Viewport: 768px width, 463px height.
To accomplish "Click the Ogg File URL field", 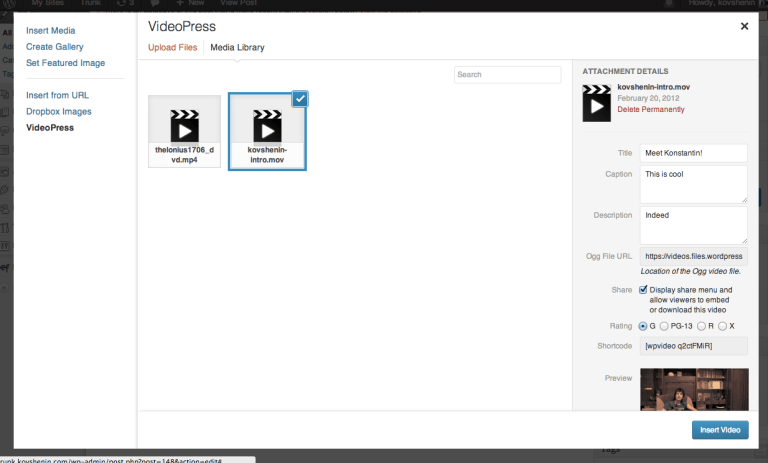I will [694, 256].
